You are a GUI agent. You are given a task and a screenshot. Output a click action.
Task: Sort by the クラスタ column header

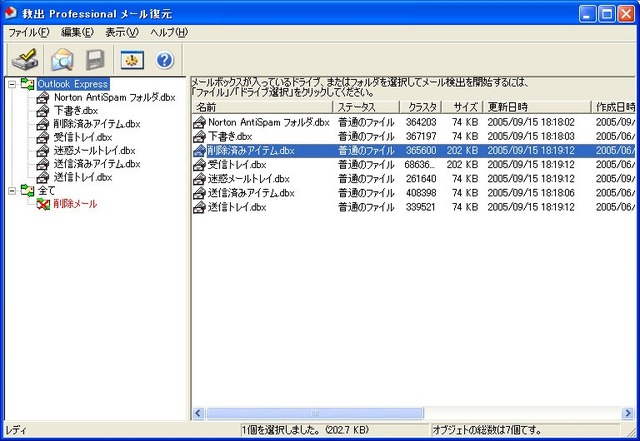(421, 107)
